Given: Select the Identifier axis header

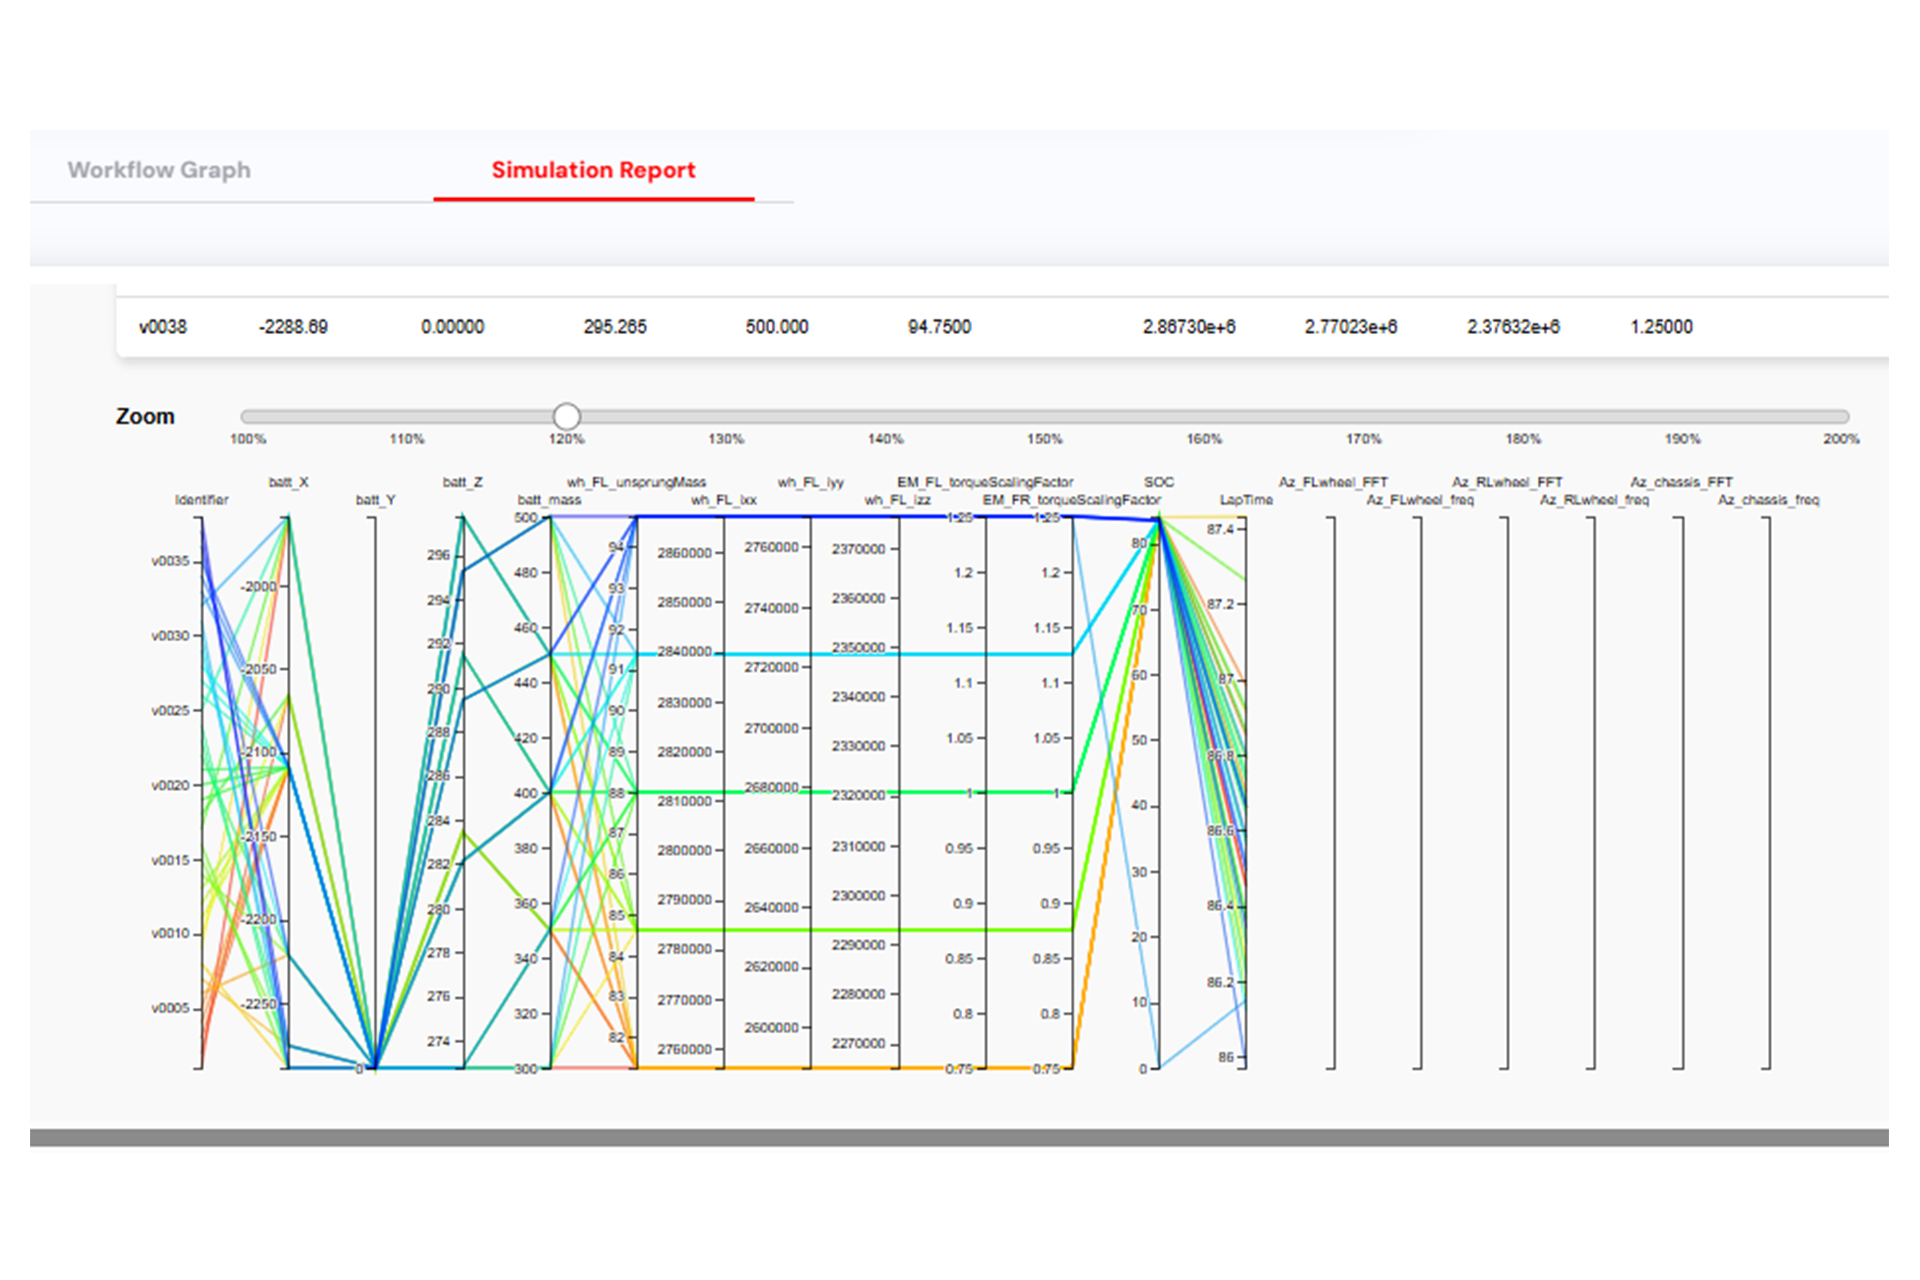Looking at the screenshot, I should point(202,500).
